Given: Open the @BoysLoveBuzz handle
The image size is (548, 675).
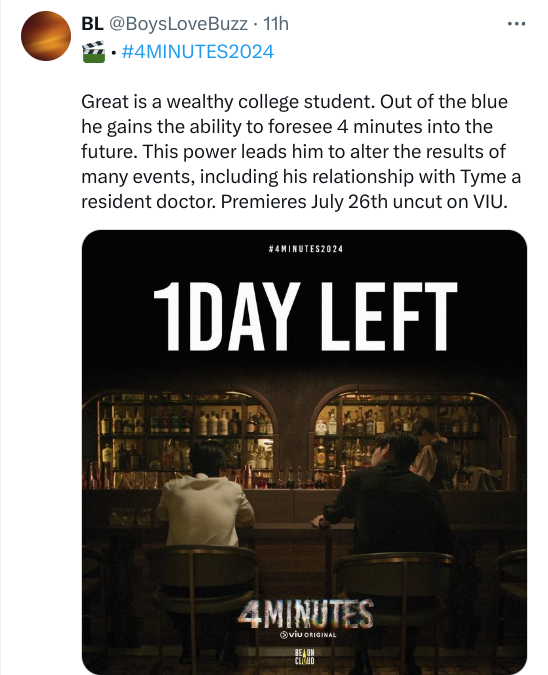Looking at the screenshot, I should click(x=178, y=24).
